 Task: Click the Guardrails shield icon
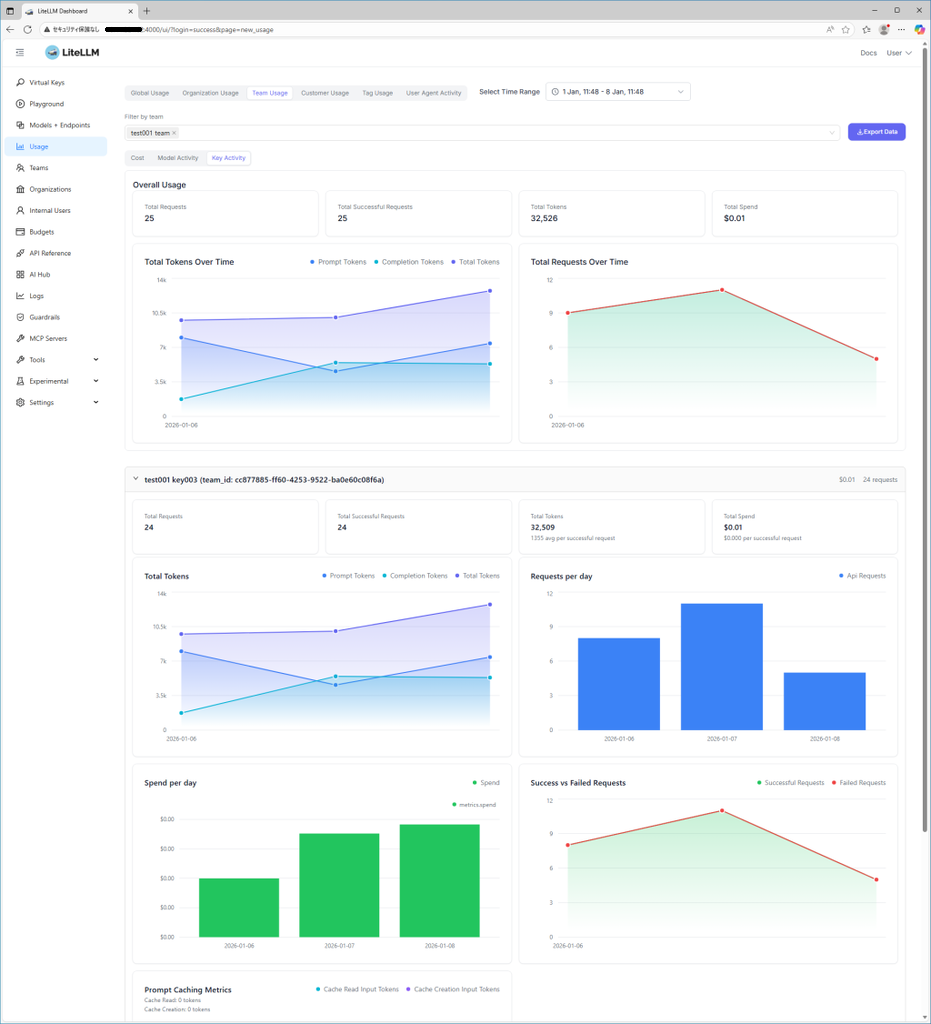[x=20, y=317]
